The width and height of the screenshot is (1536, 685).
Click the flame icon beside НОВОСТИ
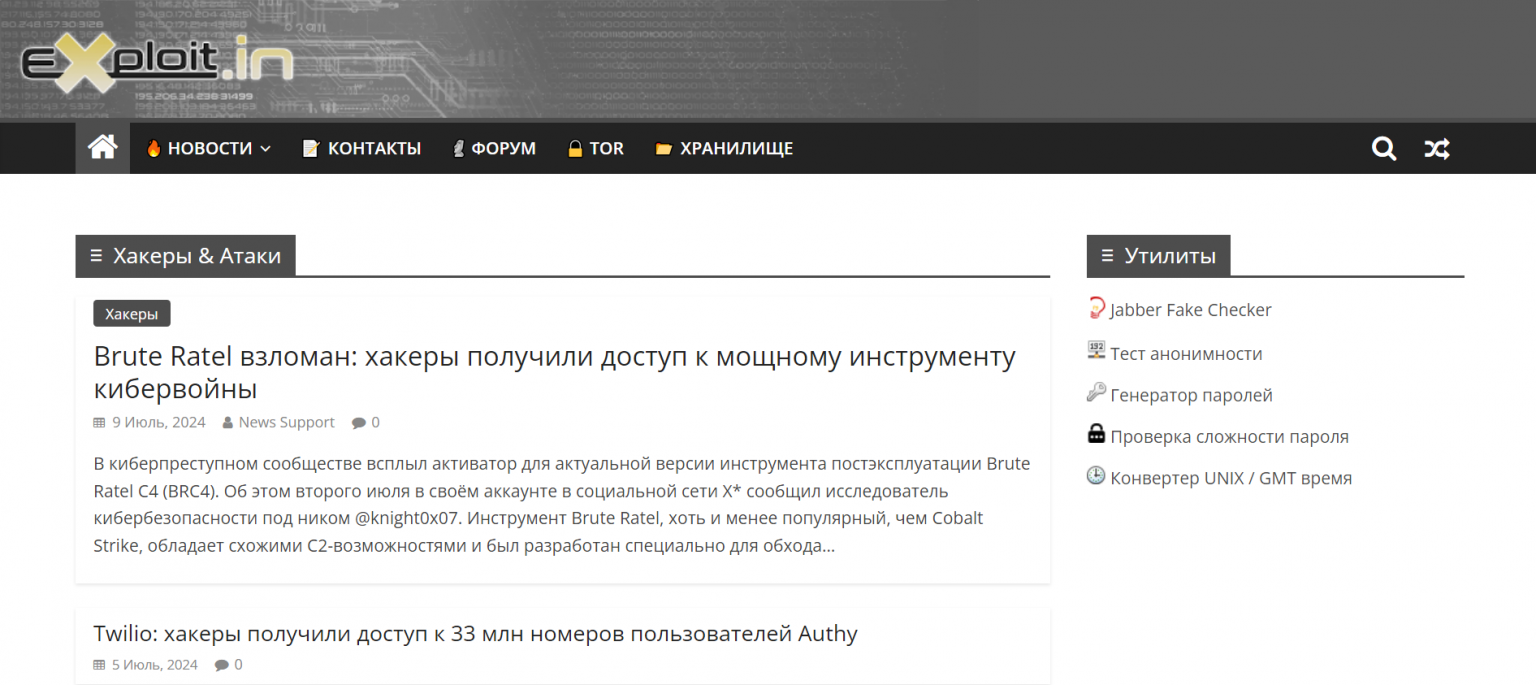[154, 147]
